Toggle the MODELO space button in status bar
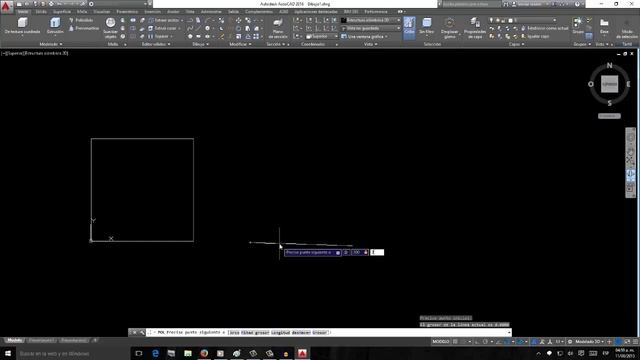640x360 pixels. [440, 342]
